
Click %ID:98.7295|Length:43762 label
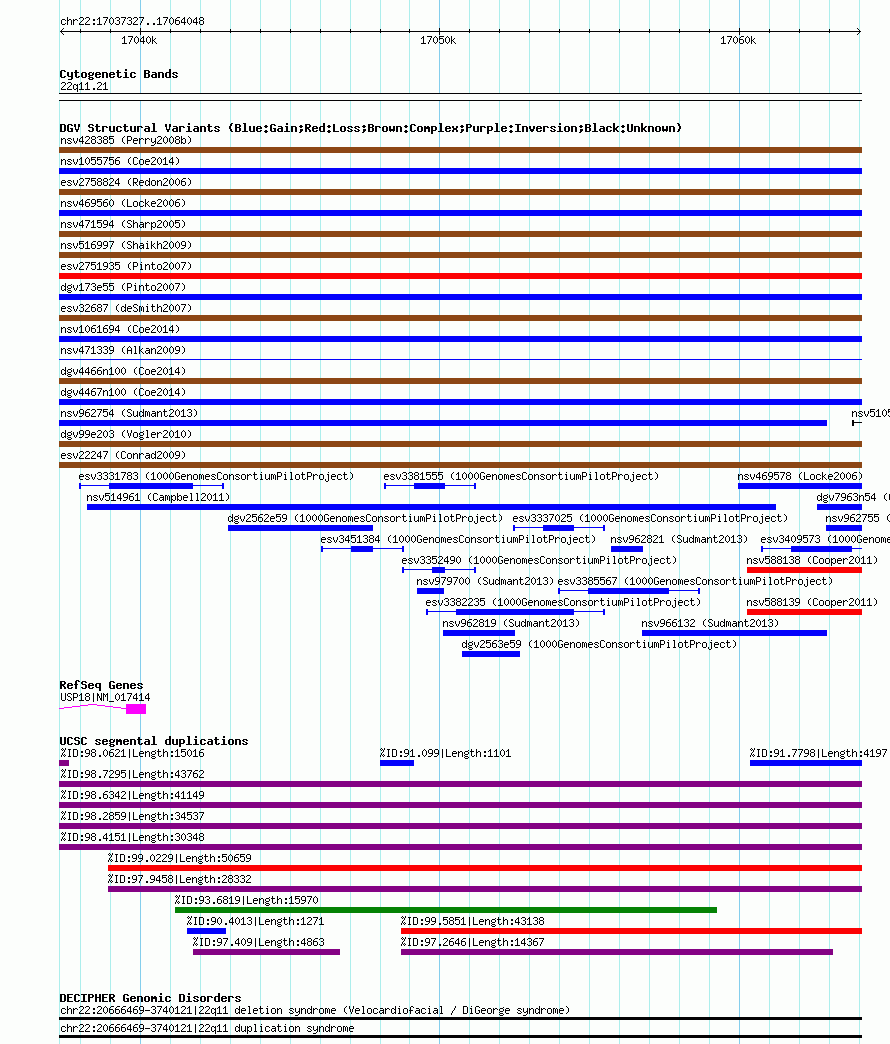(132, 774)
